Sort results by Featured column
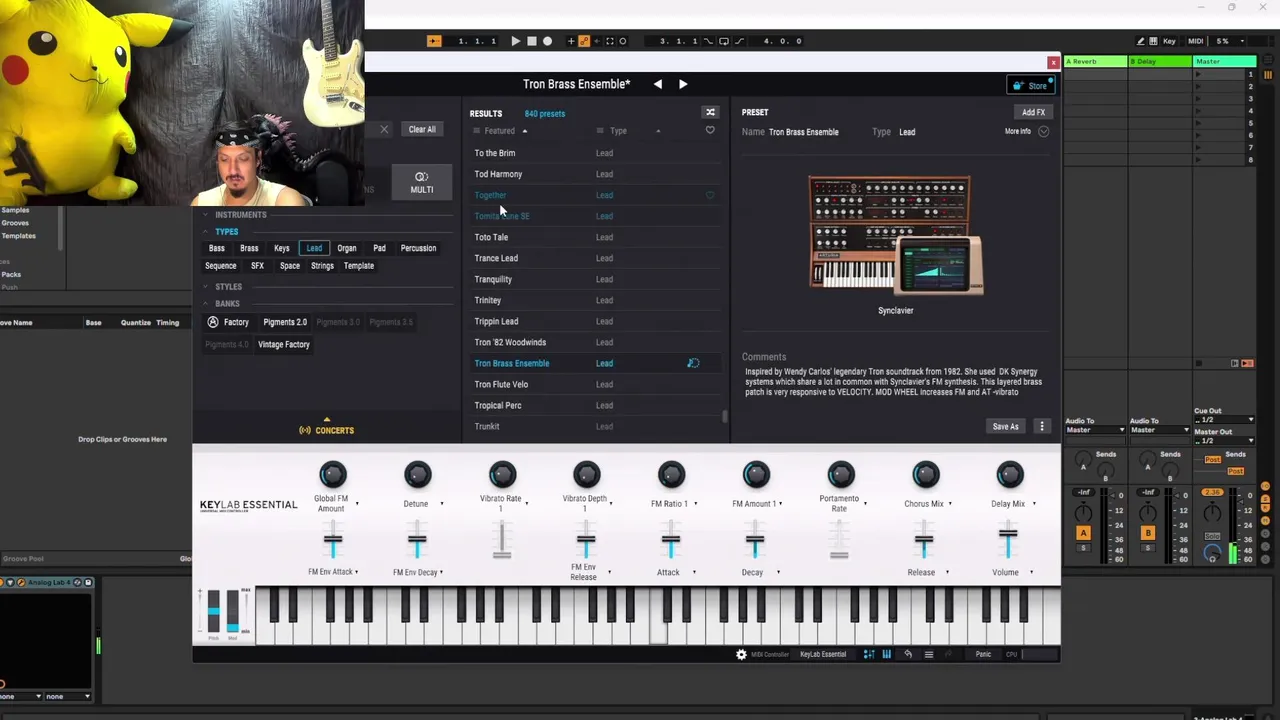This screenshot has height=720, width=1280. pos(499,131)
